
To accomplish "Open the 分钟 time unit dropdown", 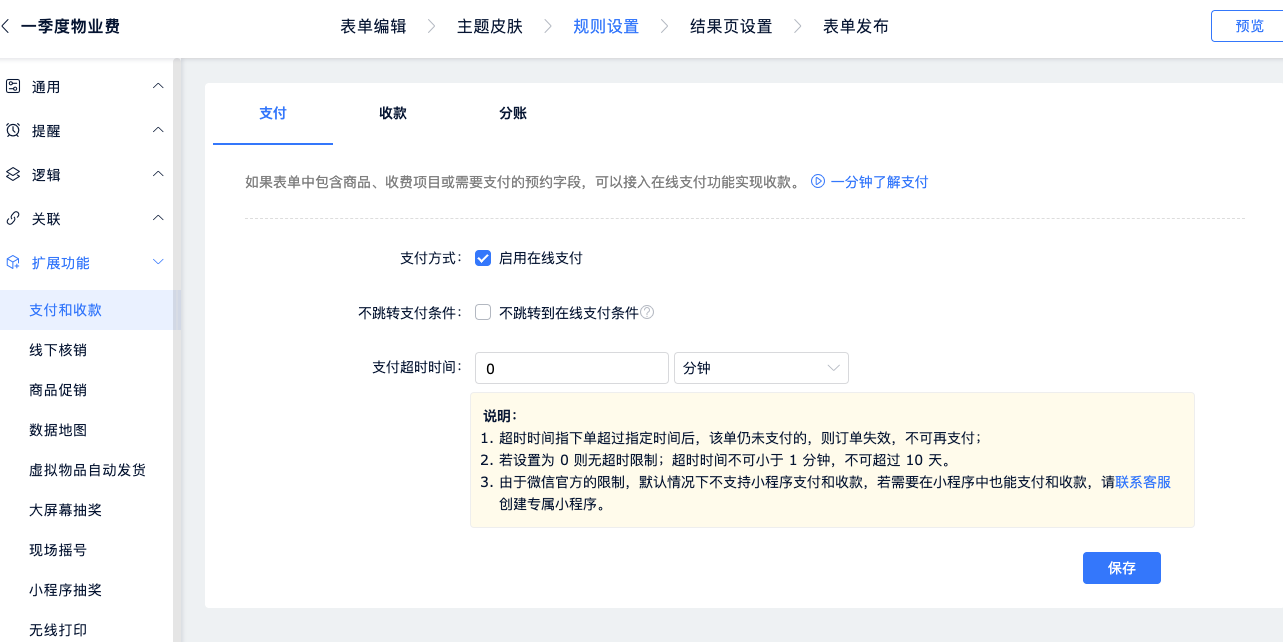I will 761,368.
